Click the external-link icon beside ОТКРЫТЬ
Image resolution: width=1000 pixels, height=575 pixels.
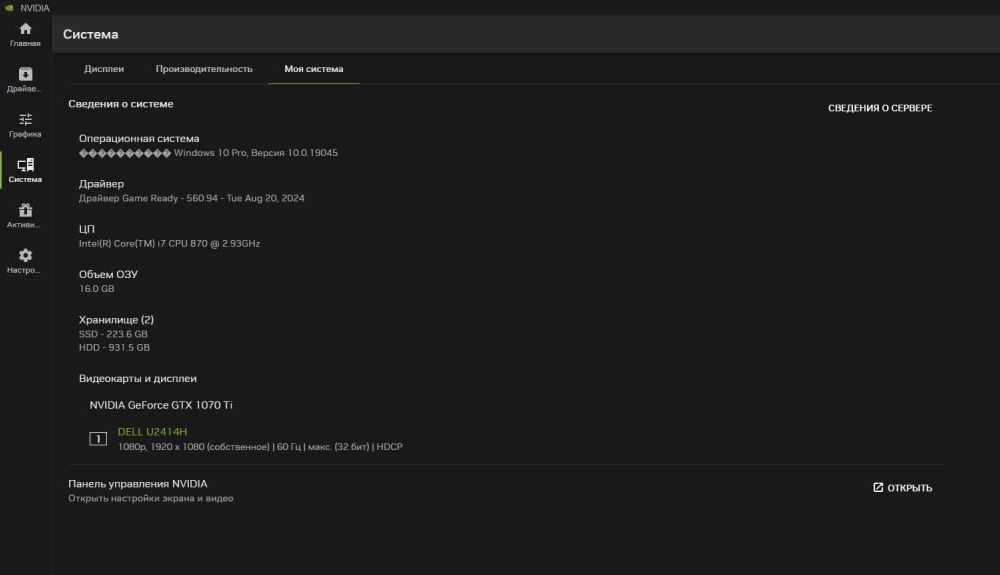point(878,488)
